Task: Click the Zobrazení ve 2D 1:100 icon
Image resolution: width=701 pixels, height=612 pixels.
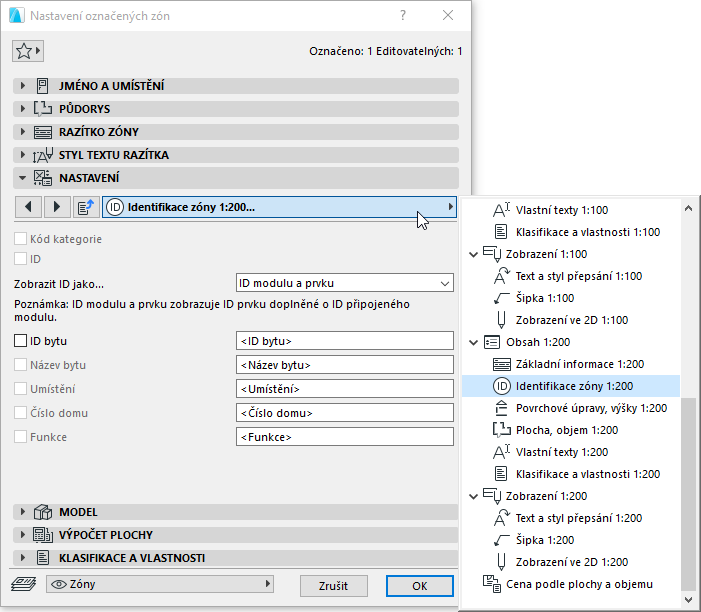Action: pyautogui.click(x=501, y=320)
